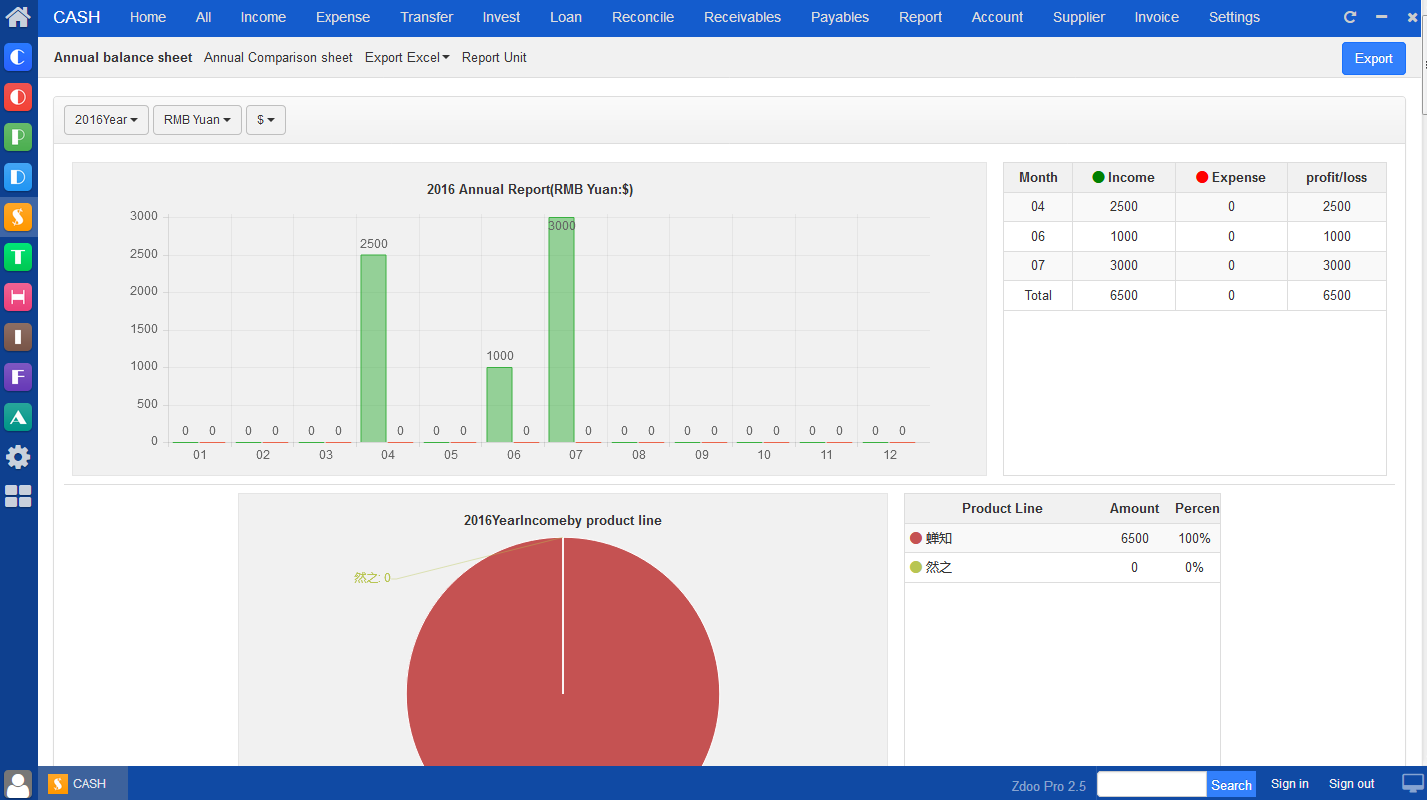1427x800 pixels.
Task: Switch to the CASH taskbar entry
Action: [83, 784]
